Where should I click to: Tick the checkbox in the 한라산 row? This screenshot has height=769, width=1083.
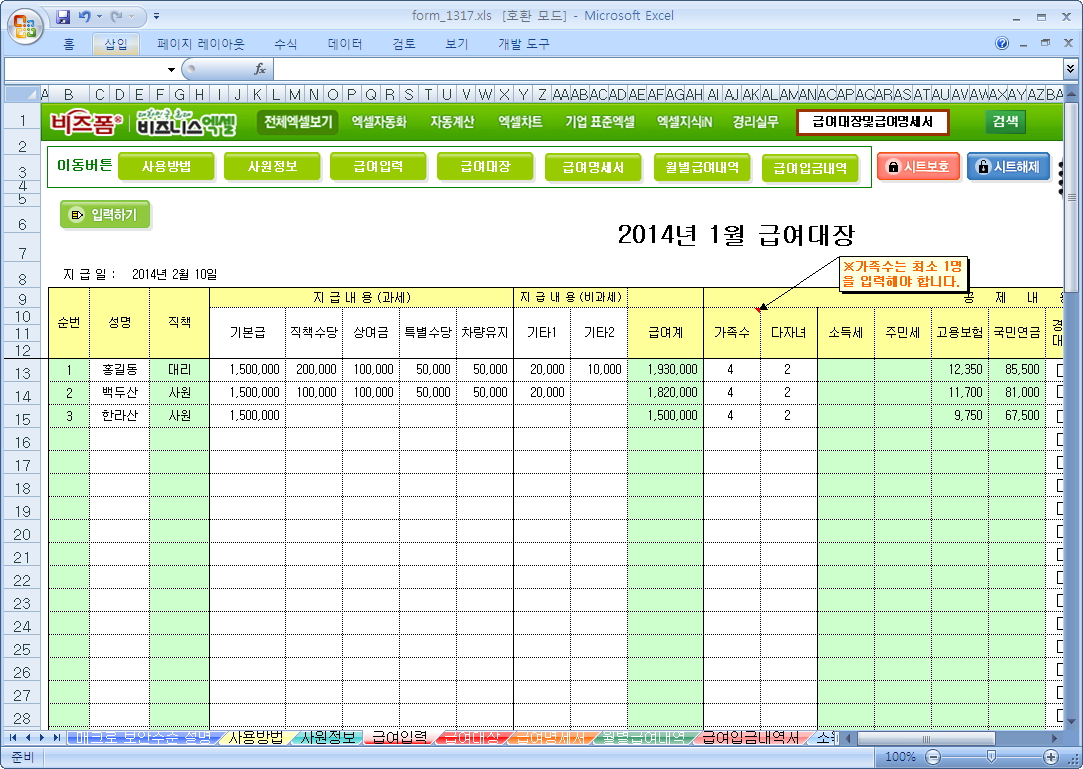pyautogui.click(x=1061, y=416)
